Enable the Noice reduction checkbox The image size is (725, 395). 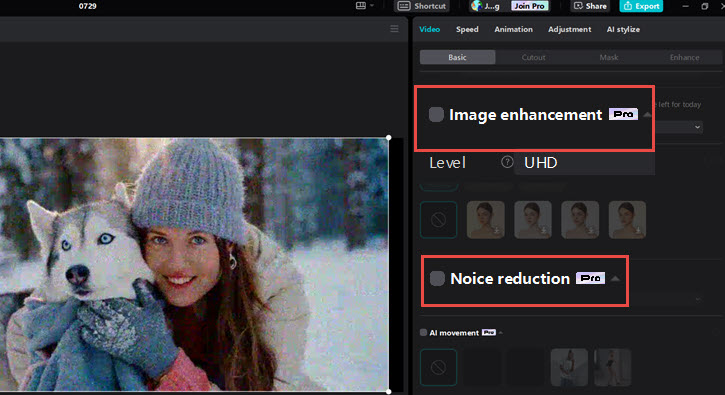pyautogui.click(x=437, y=278)
